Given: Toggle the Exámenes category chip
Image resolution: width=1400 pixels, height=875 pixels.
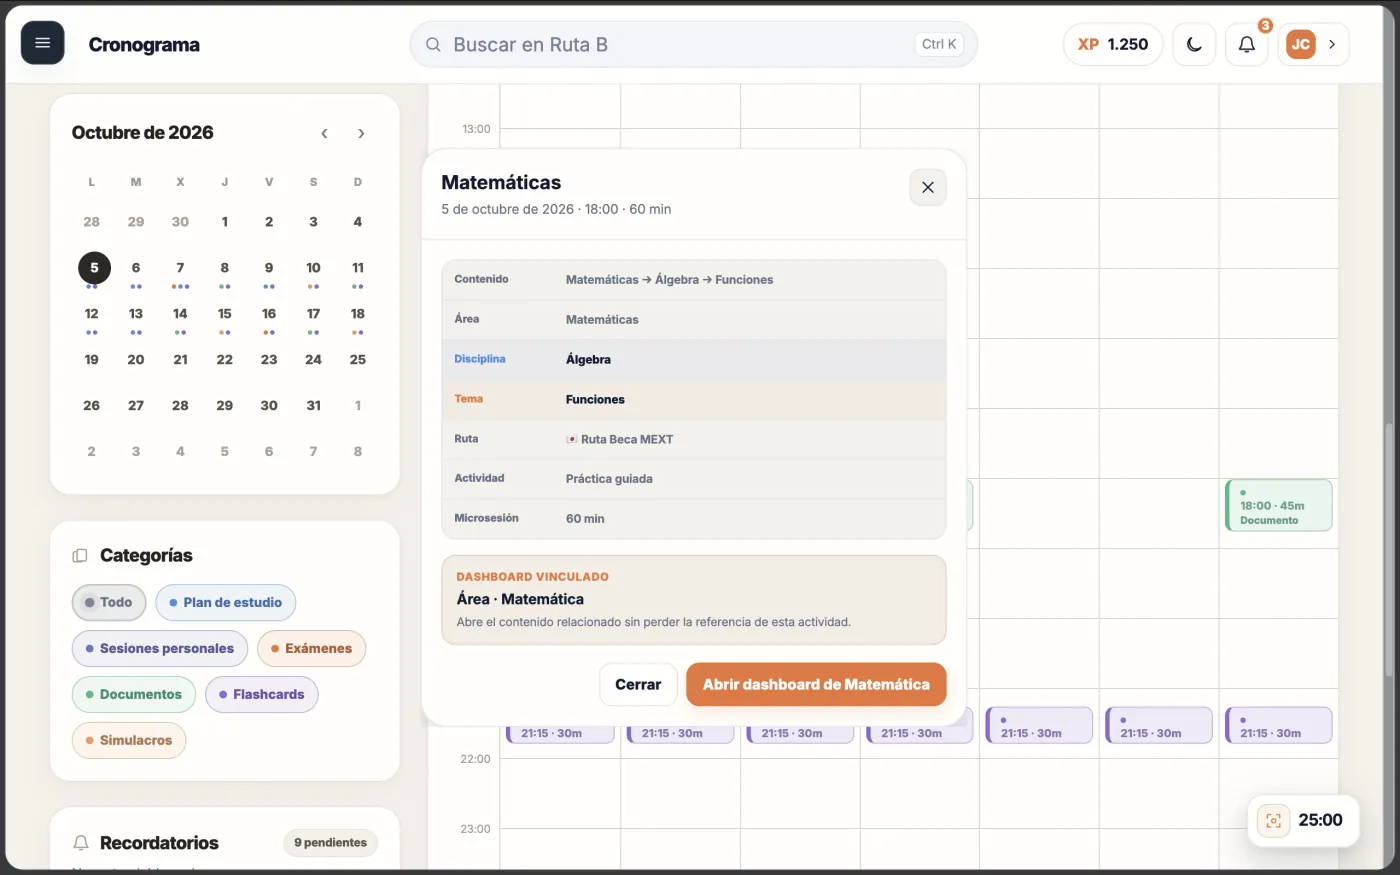Looking at the screenshot, I should (311, 648).
